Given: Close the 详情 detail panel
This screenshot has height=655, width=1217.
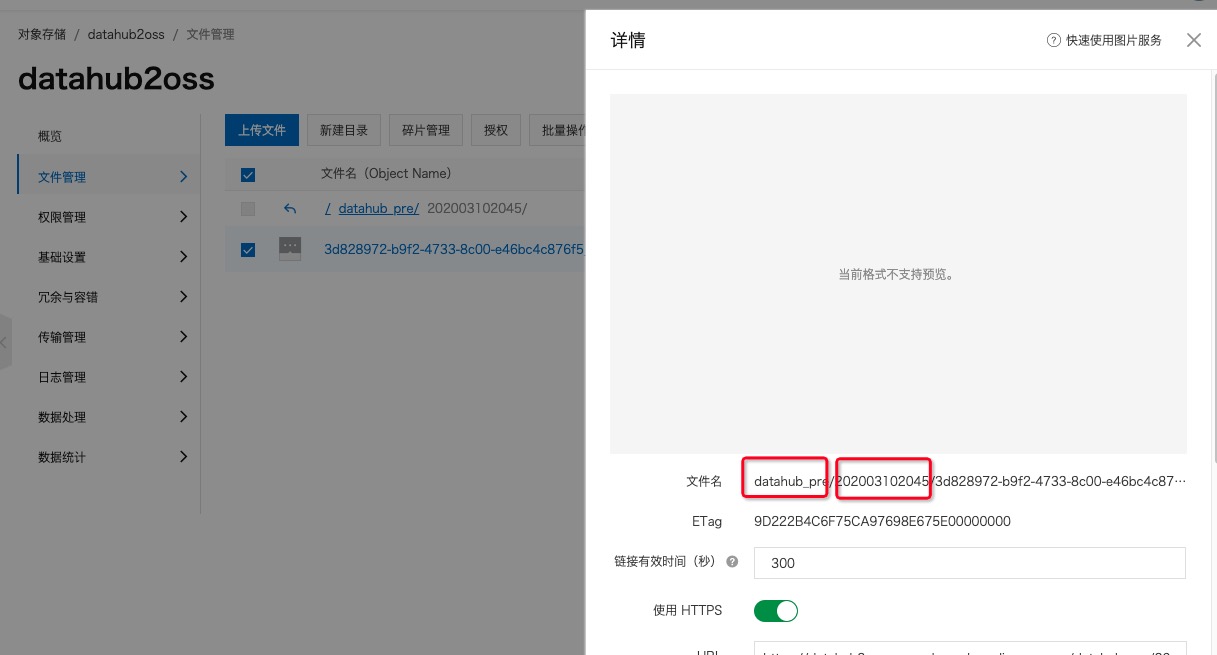Looking at the screenshot, I should coord(1193,40).
